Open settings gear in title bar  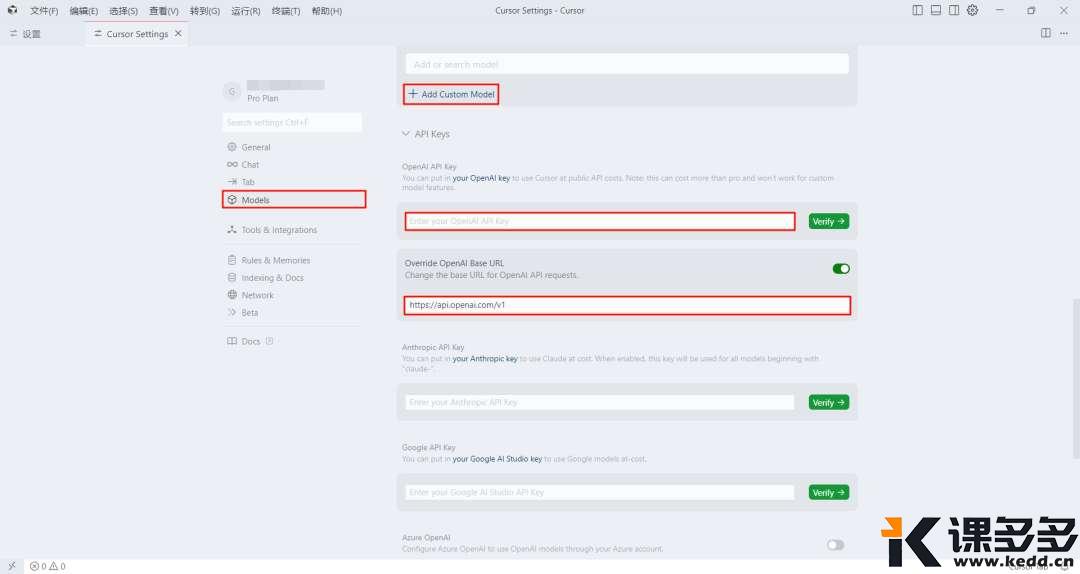973,10
